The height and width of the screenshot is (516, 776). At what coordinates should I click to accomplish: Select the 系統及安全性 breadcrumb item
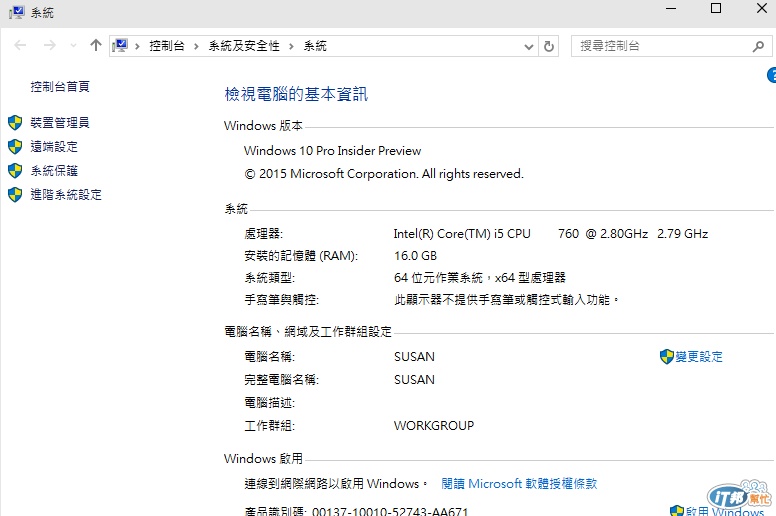point(244,46)
